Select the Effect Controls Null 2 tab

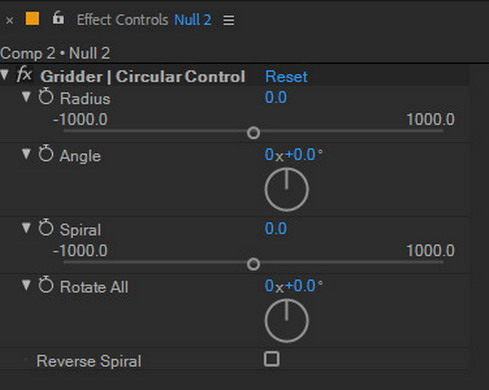144,20
